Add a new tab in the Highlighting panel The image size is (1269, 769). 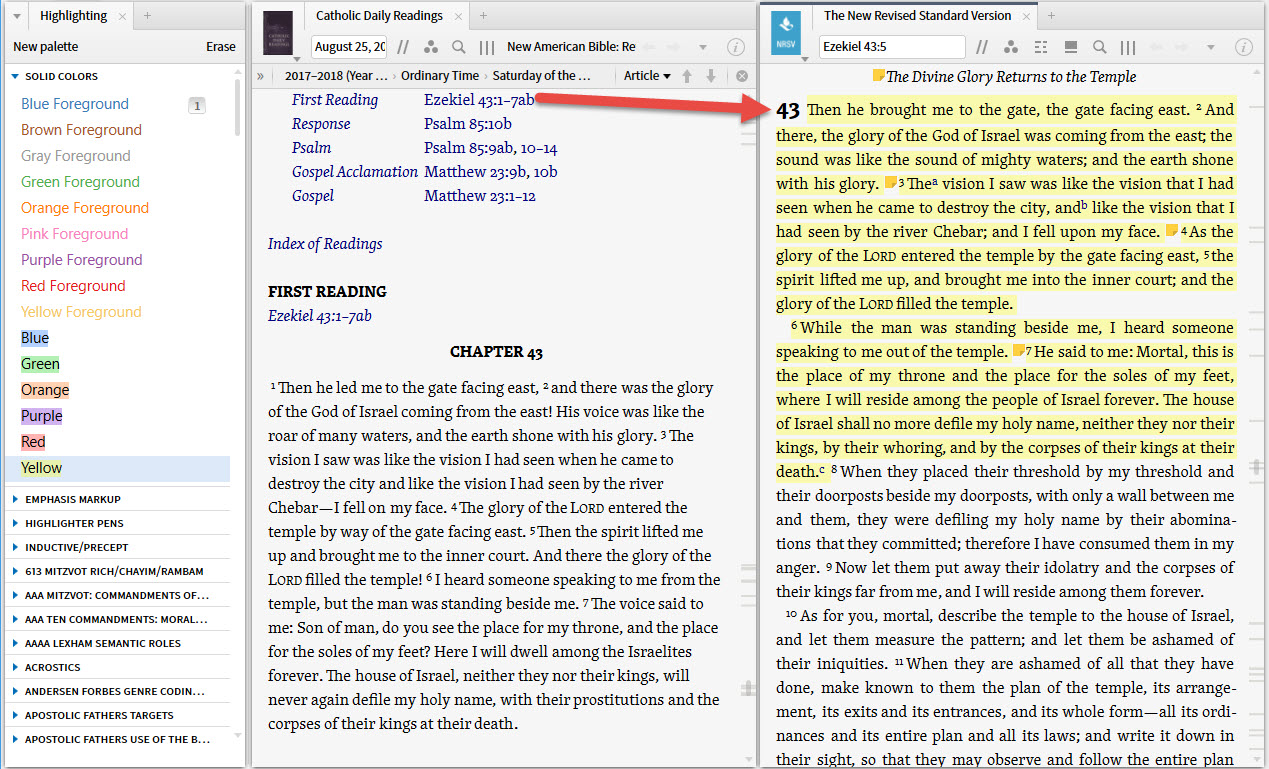pos(147,16)
